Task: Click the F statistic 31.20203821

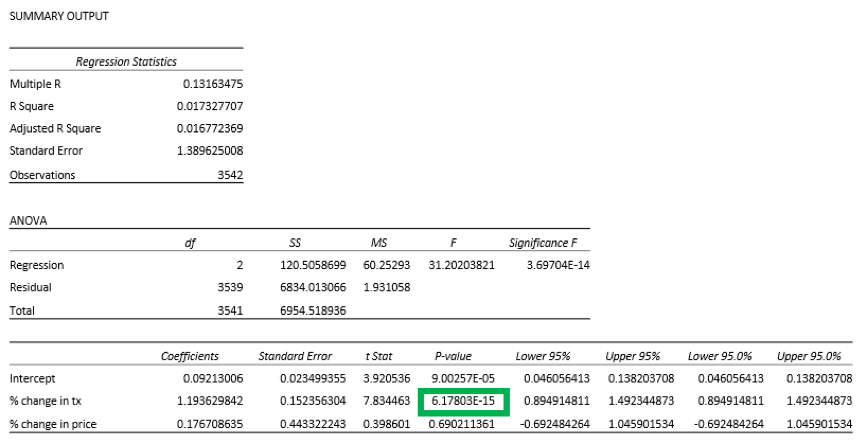Action: tap(462, 265)
